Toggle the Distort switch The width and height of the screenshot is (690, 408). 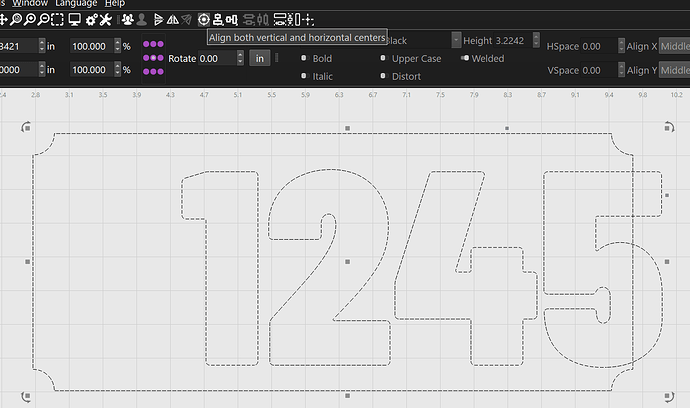[383, 76]
